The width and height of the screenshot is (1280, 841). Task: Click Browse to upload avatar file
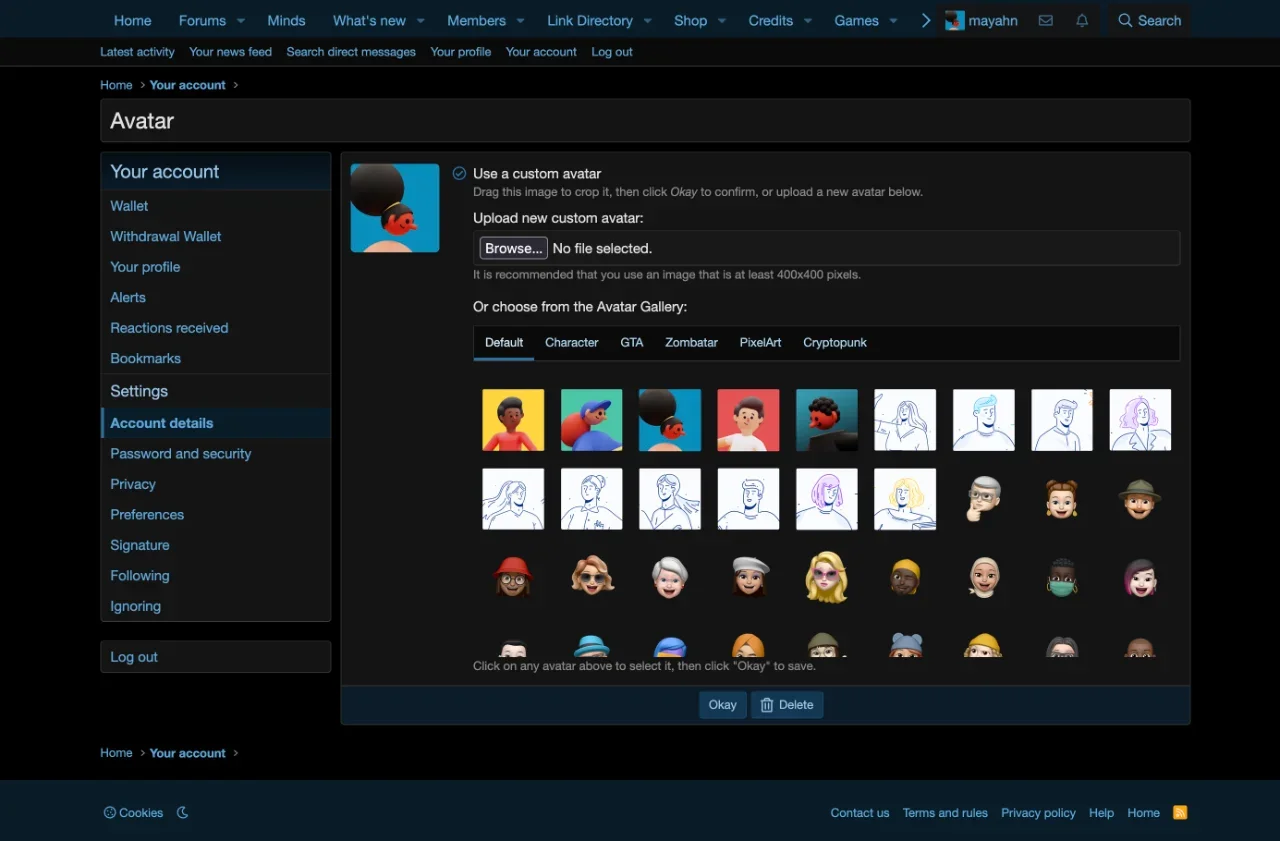[513, 248]
